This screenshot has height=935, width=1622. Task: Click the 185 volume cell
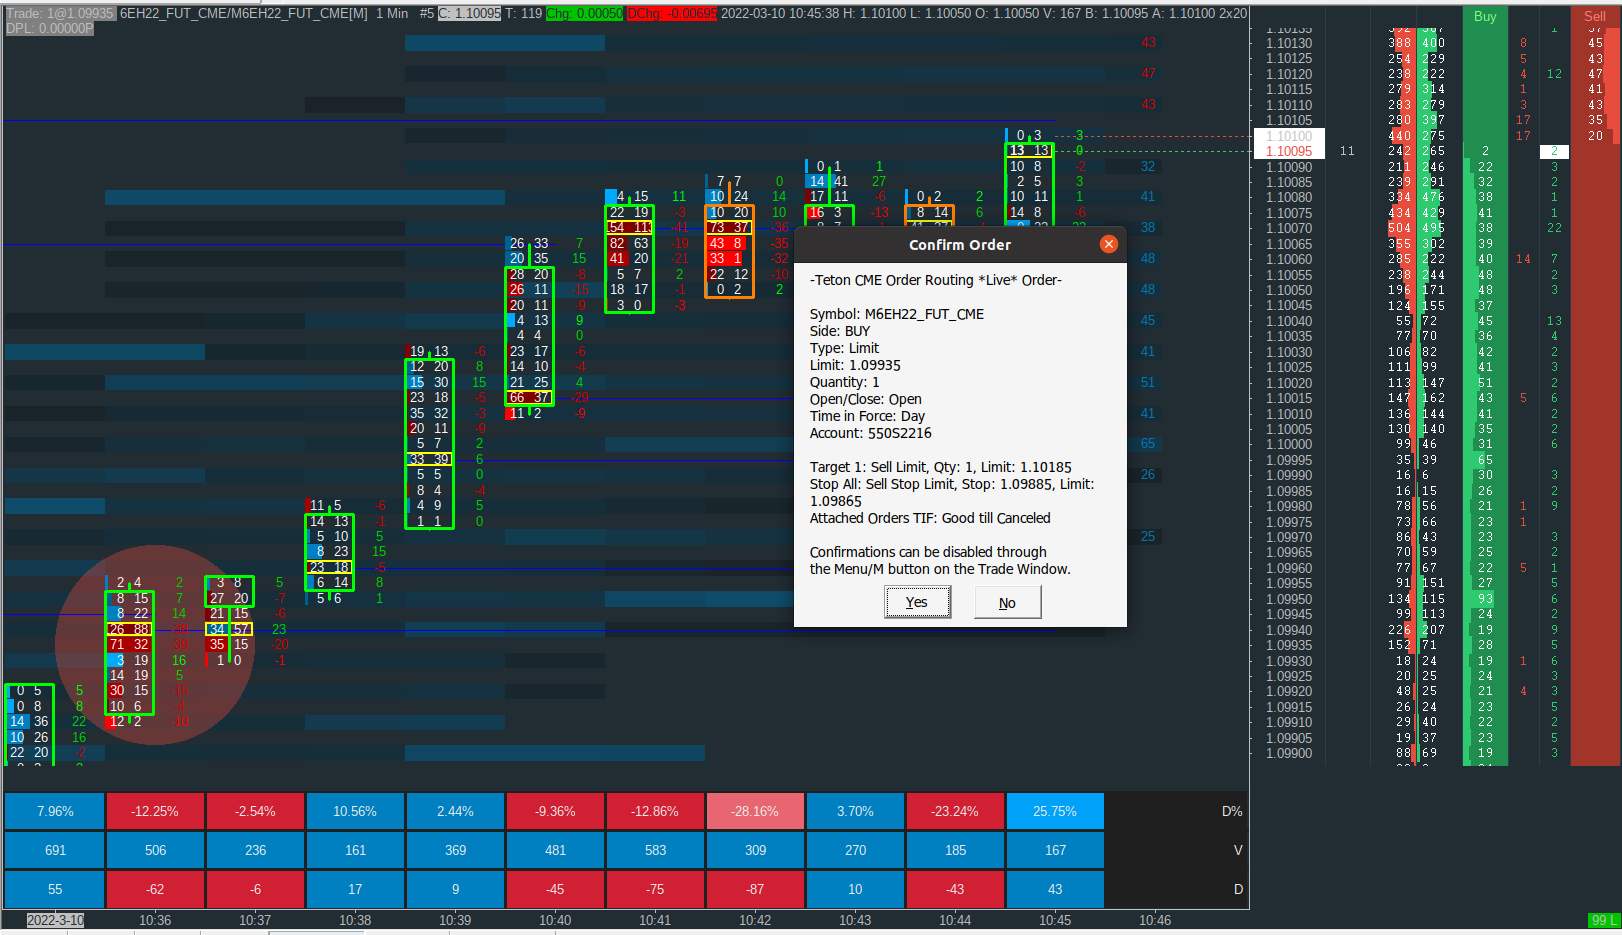pyautogui.click(x=955, y=850)
